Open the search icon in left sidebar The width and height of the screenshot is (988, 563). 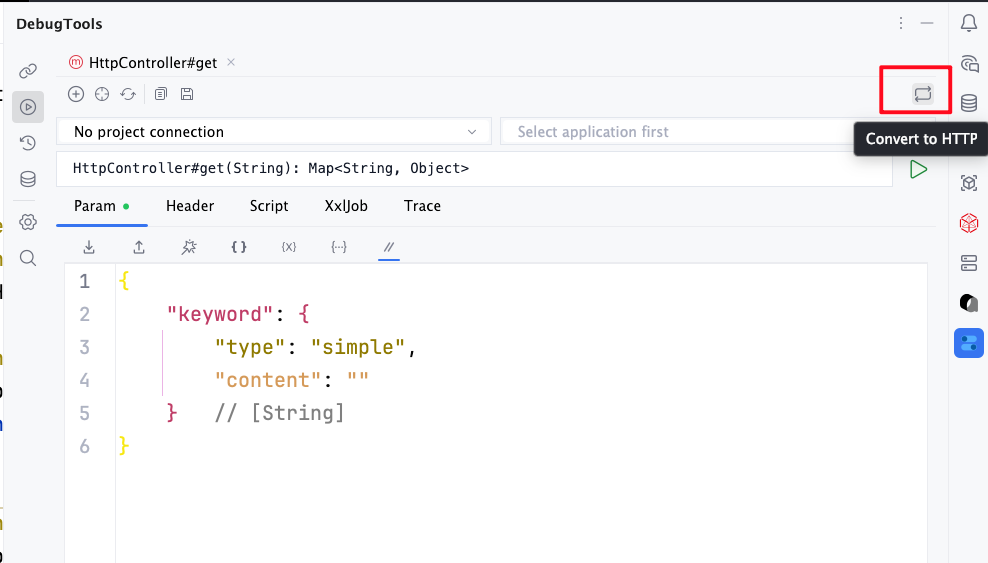point(28,258)
